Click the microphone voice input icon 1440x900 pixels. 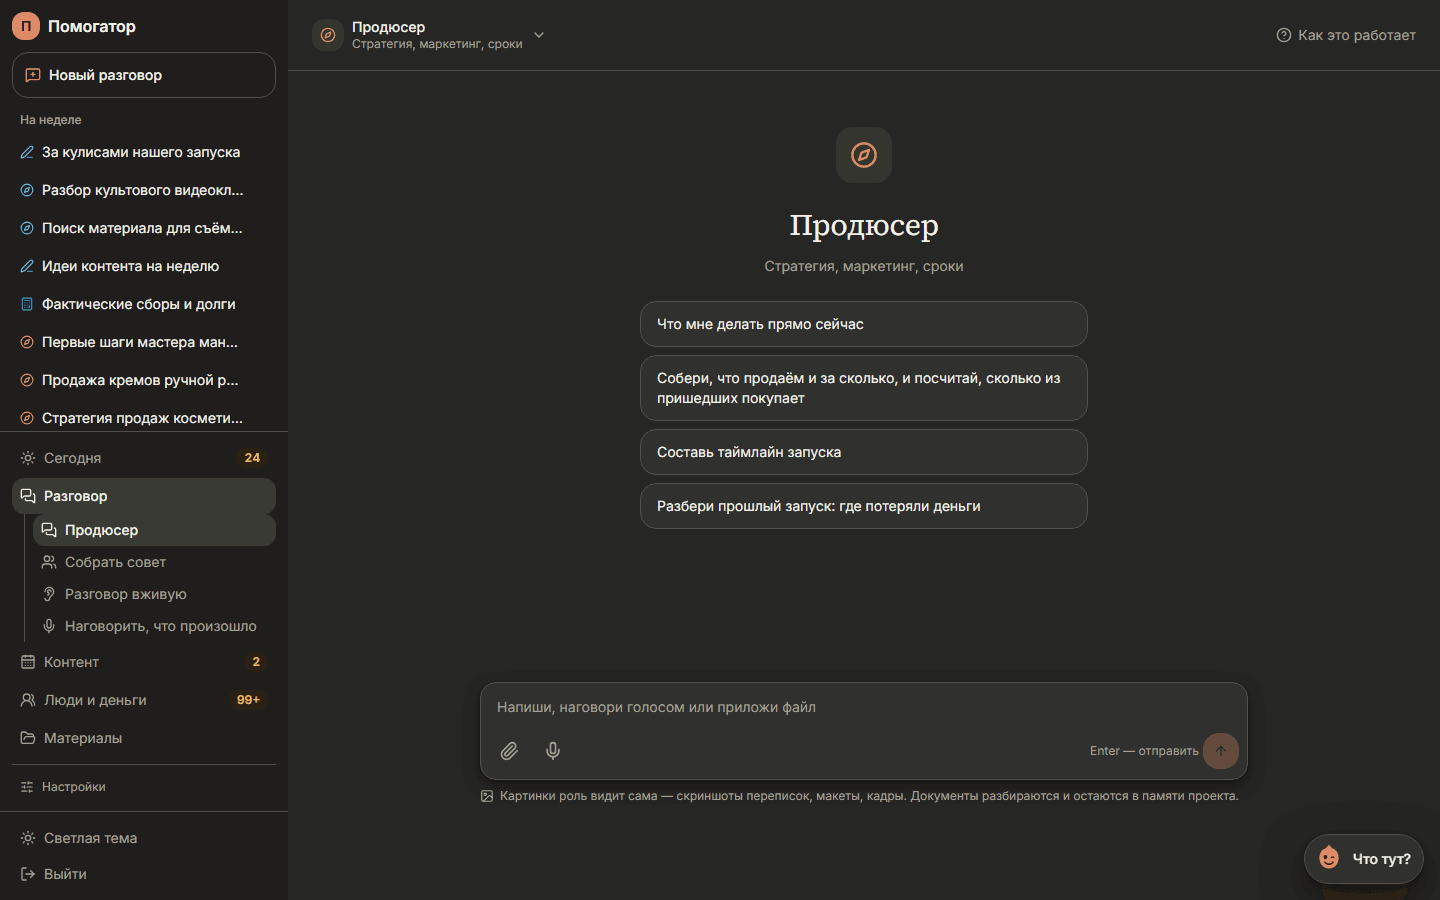(x=553, y=751)
